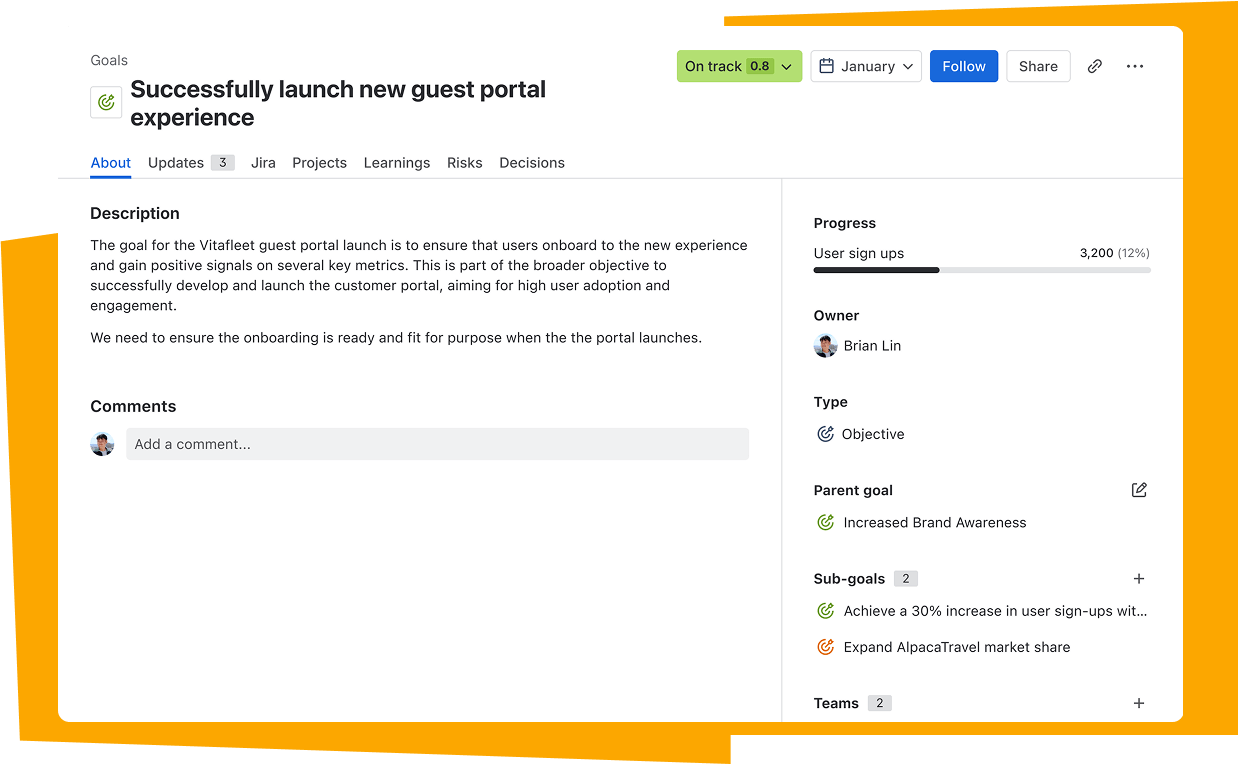Click the User sign ups progress bar

click(x=982, y=270)
